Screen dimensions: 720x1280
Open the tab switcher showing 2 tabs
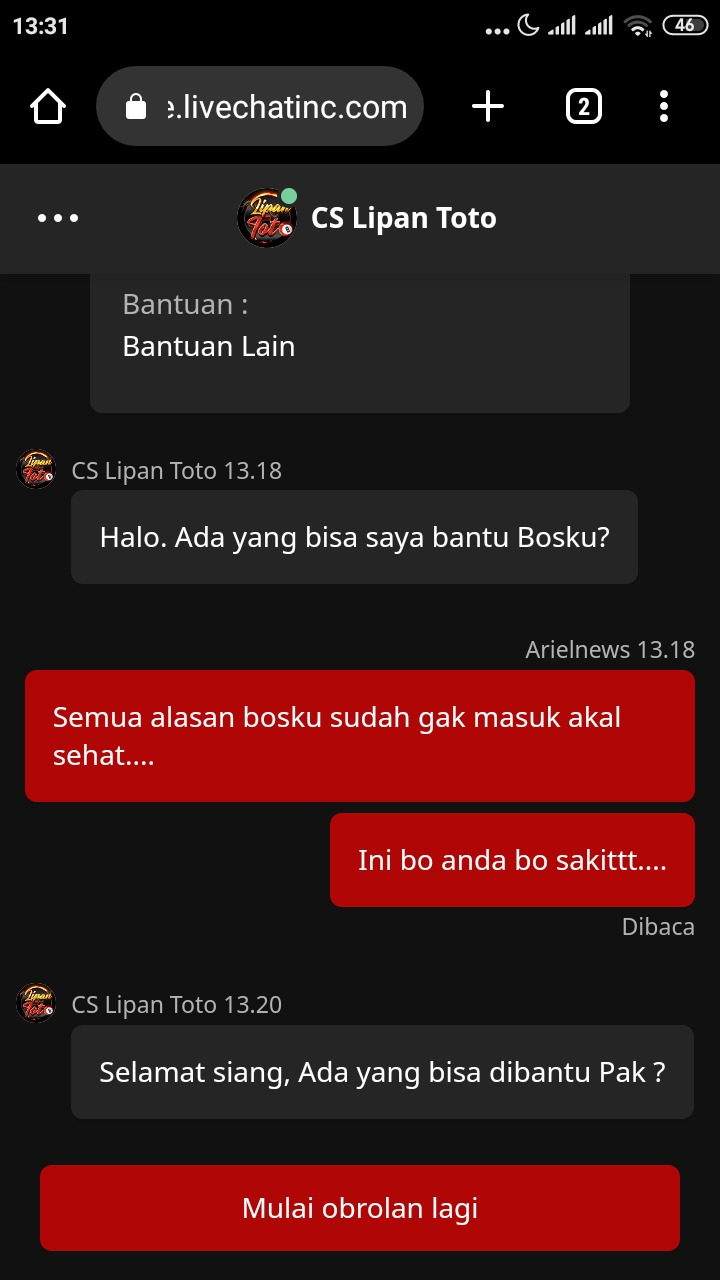click(x=584, y=106)
